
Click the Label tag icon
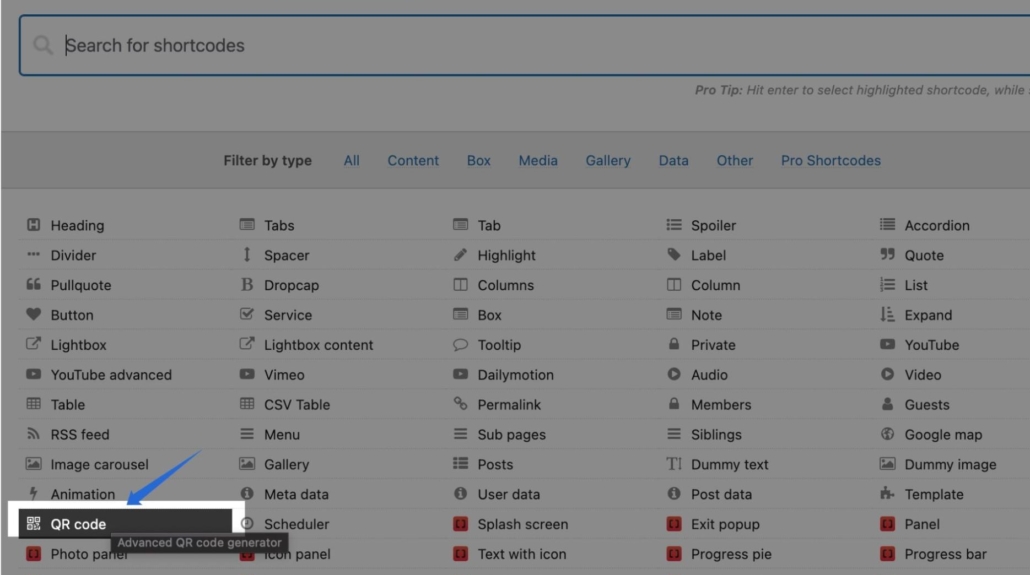pos(674,254)
